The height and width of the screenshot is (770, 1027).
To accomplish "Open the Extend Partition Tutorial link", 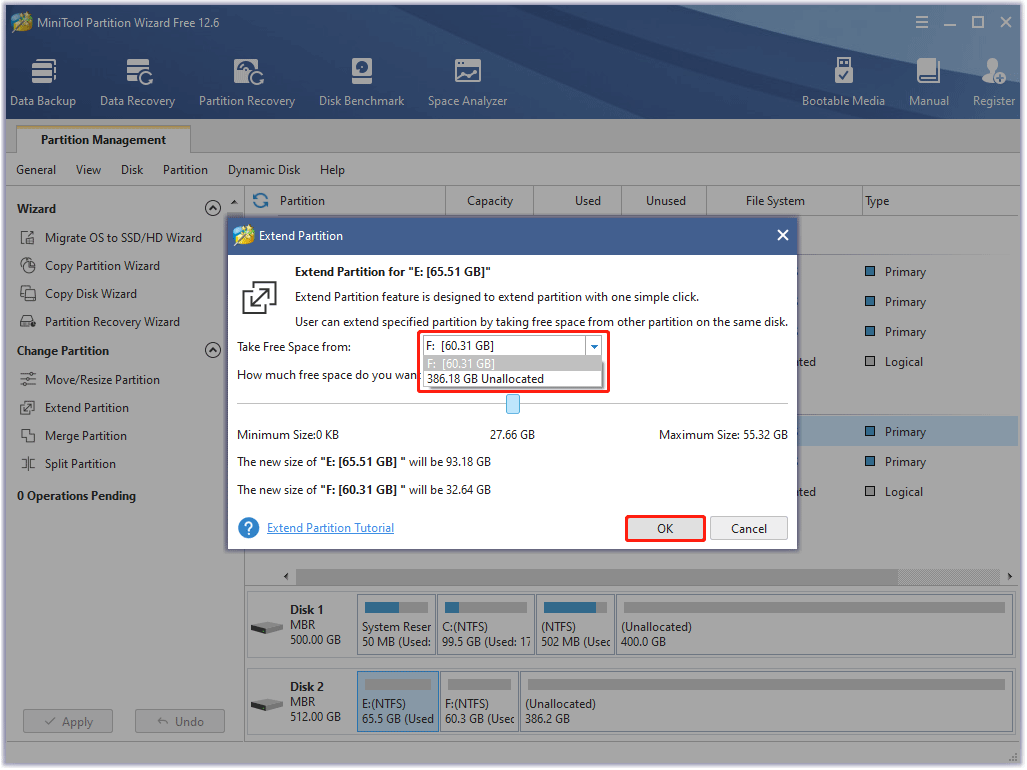I will point(330,527).
